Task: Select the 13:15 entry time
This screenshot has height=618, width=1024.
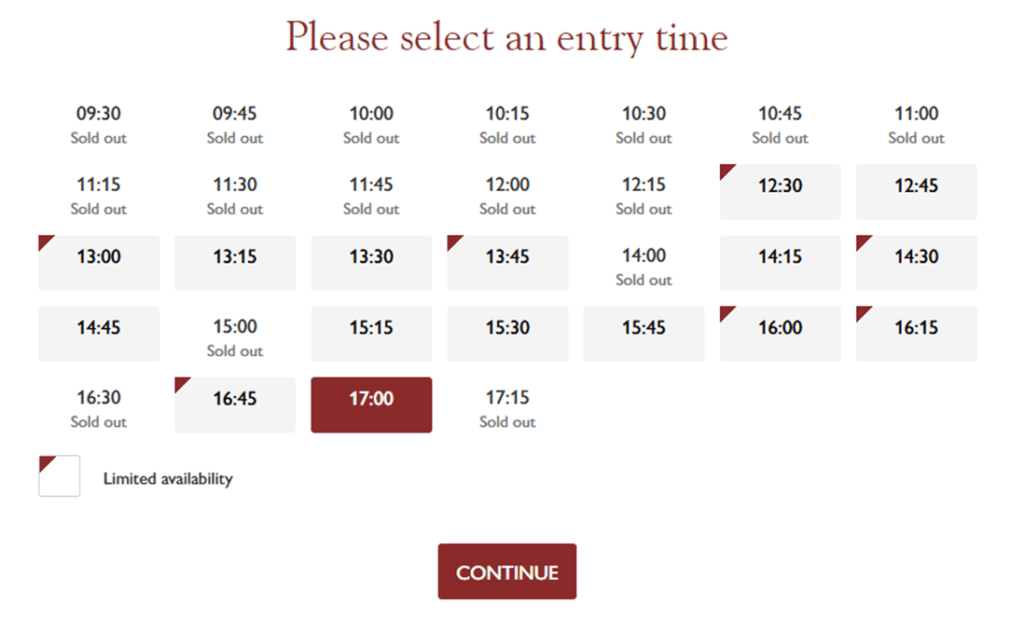Action: [x=235, y=263]
